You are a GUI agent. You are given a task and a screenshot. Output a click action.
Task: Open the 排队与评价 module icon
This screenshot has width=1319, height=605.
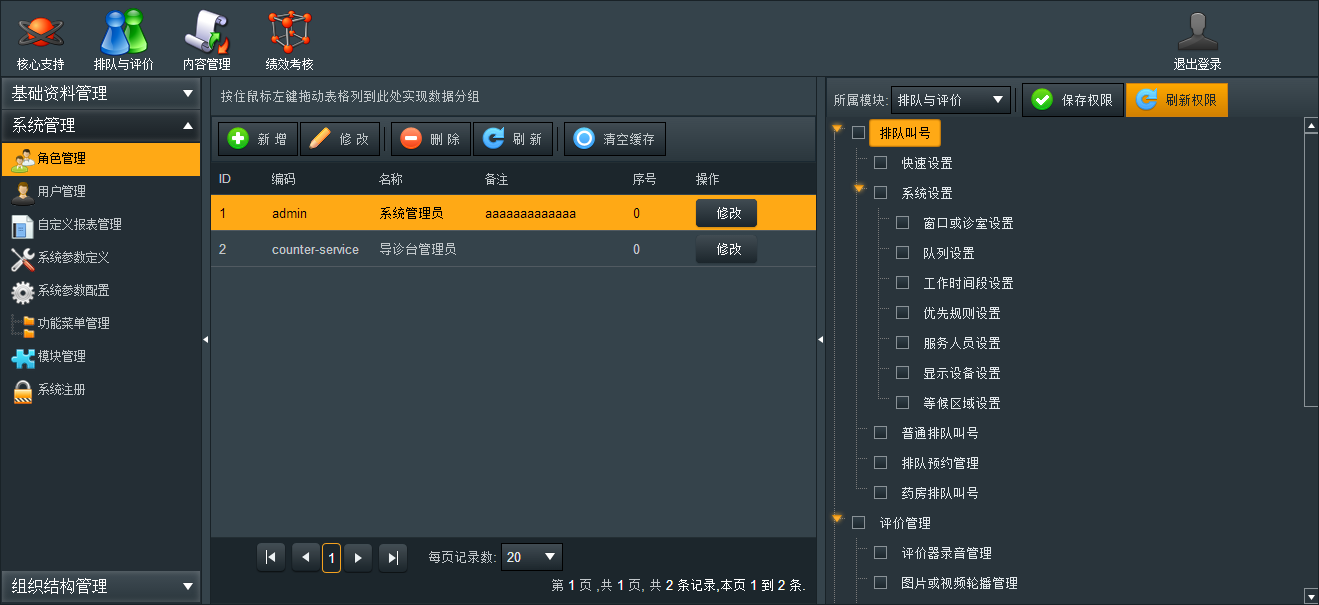click(x=123, y=32)
